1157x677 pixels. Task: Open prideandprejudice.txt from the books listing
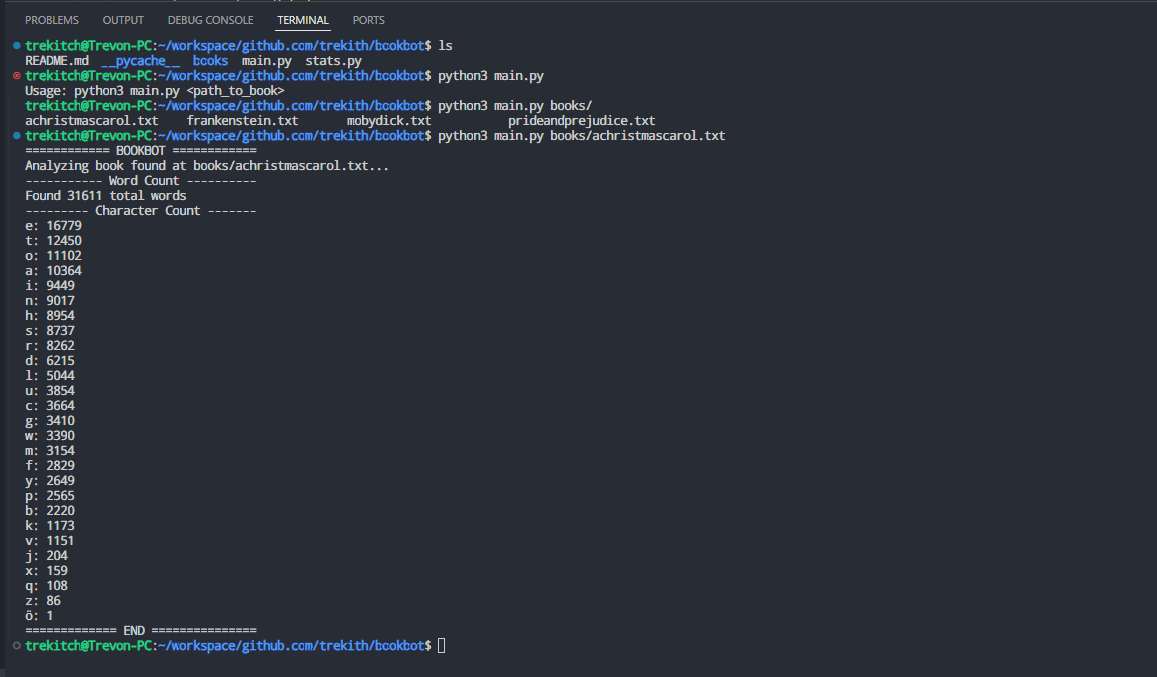coord(581,120)
